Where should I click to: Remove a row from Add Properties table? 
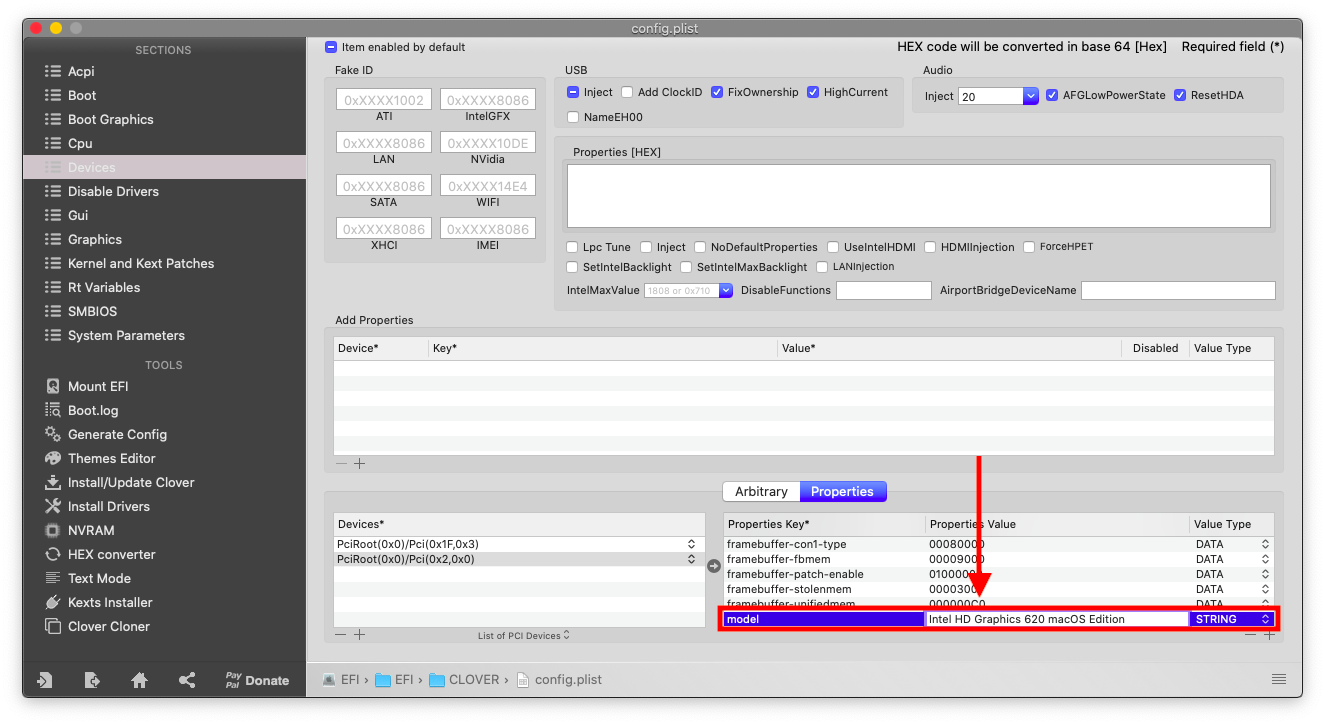point(342,463)
